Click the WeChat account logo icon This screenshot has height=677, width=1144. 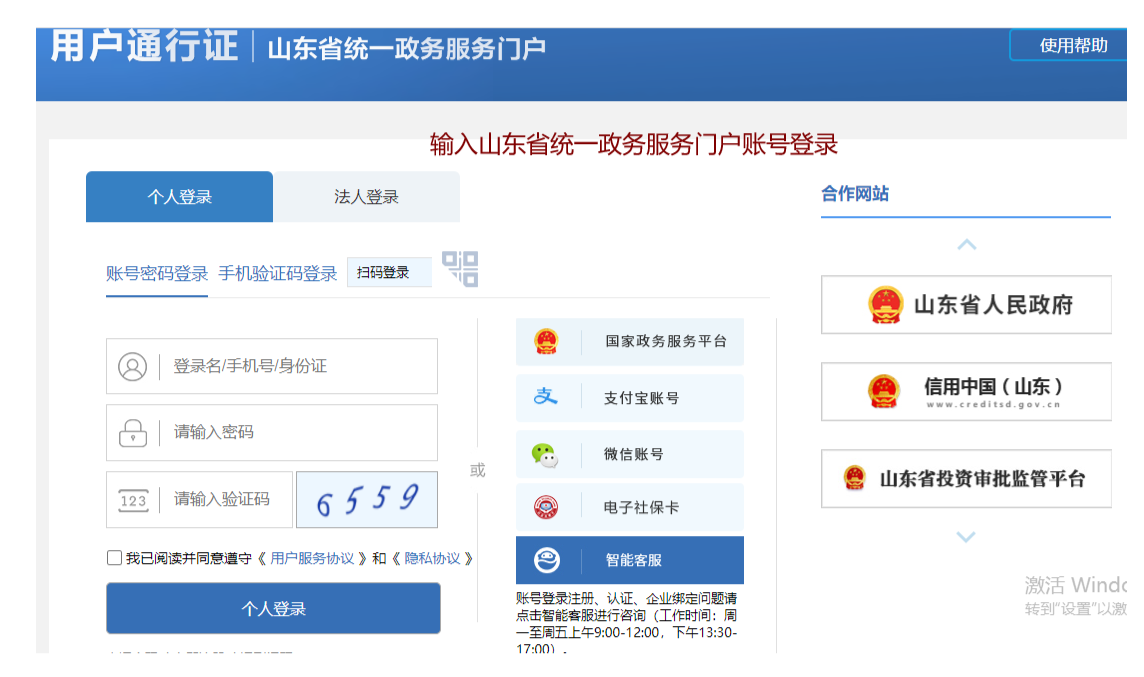(545, 454)
